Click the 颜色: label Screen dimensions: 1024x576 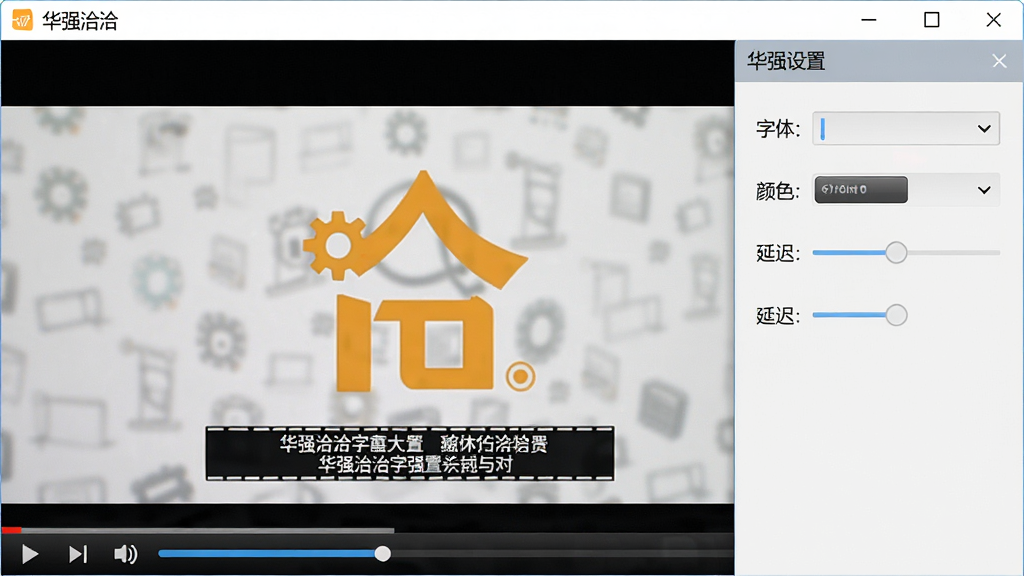point(778,191)
